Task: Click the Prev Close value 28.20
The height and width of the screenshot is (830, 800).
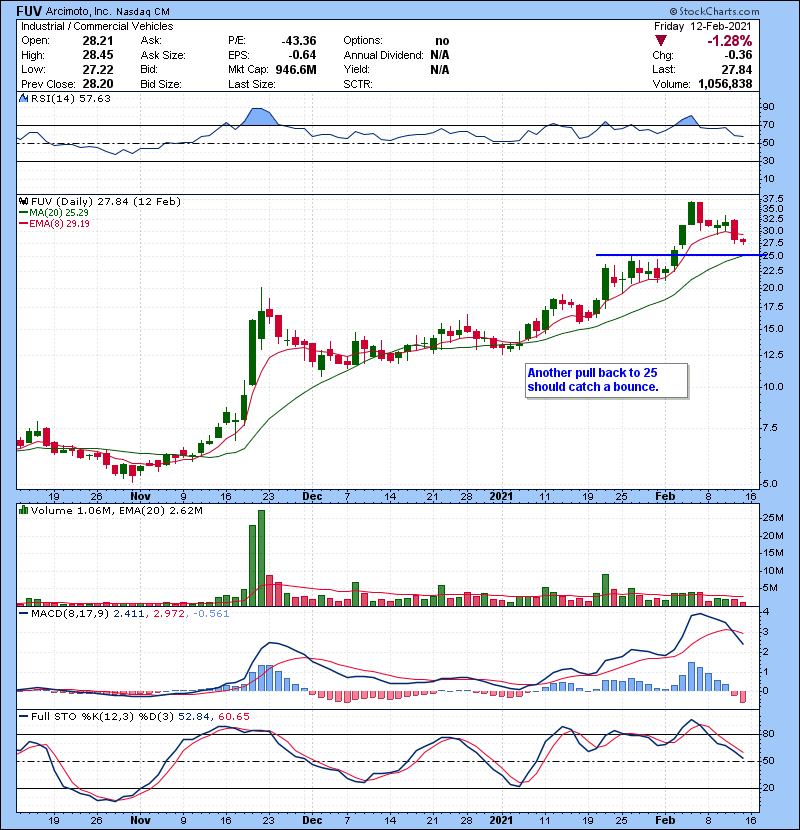Action: [x=98, y=84]
